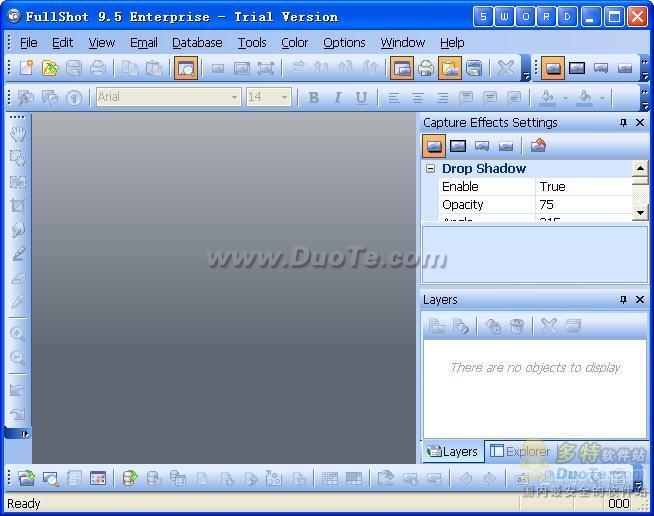The height and width of the screenshot is (516, 654).
Task: Open the Arial font name combo box
Action: 169,97
